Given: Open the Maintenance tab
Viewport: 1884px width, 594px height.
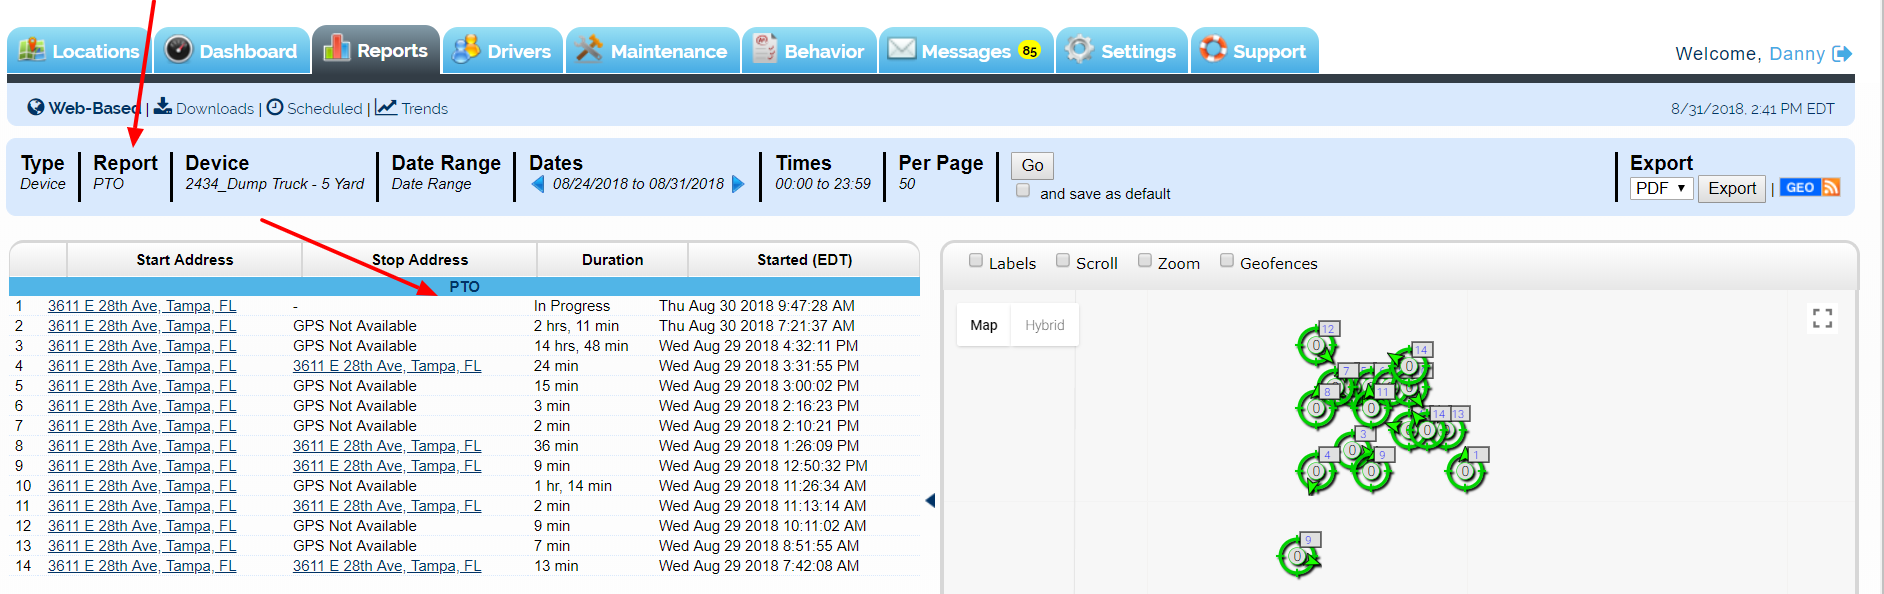Looking at the screenshot, I should click(653, 51).
